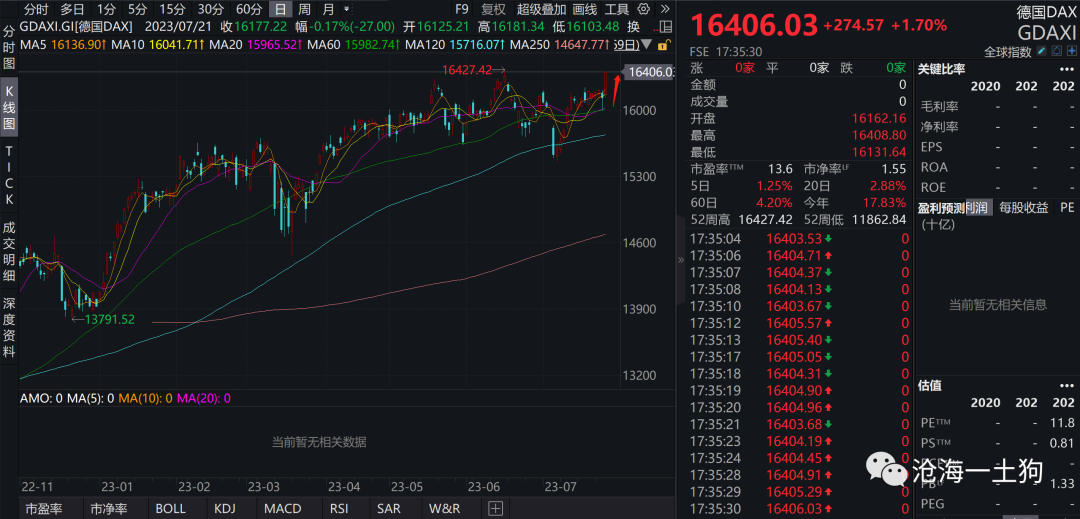Collapse side panel with the double-arrow handle

pos(681,260)
